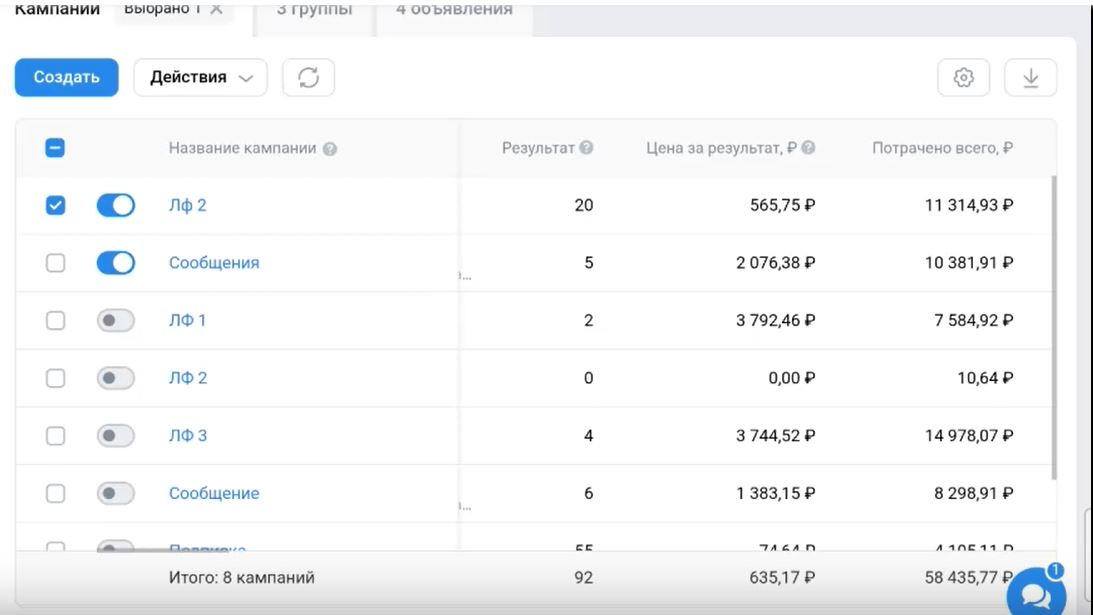Enable the ЛФ 1 campaign switch
Viewport: 1093px width, 615px height.
click(x=116, y=321)
